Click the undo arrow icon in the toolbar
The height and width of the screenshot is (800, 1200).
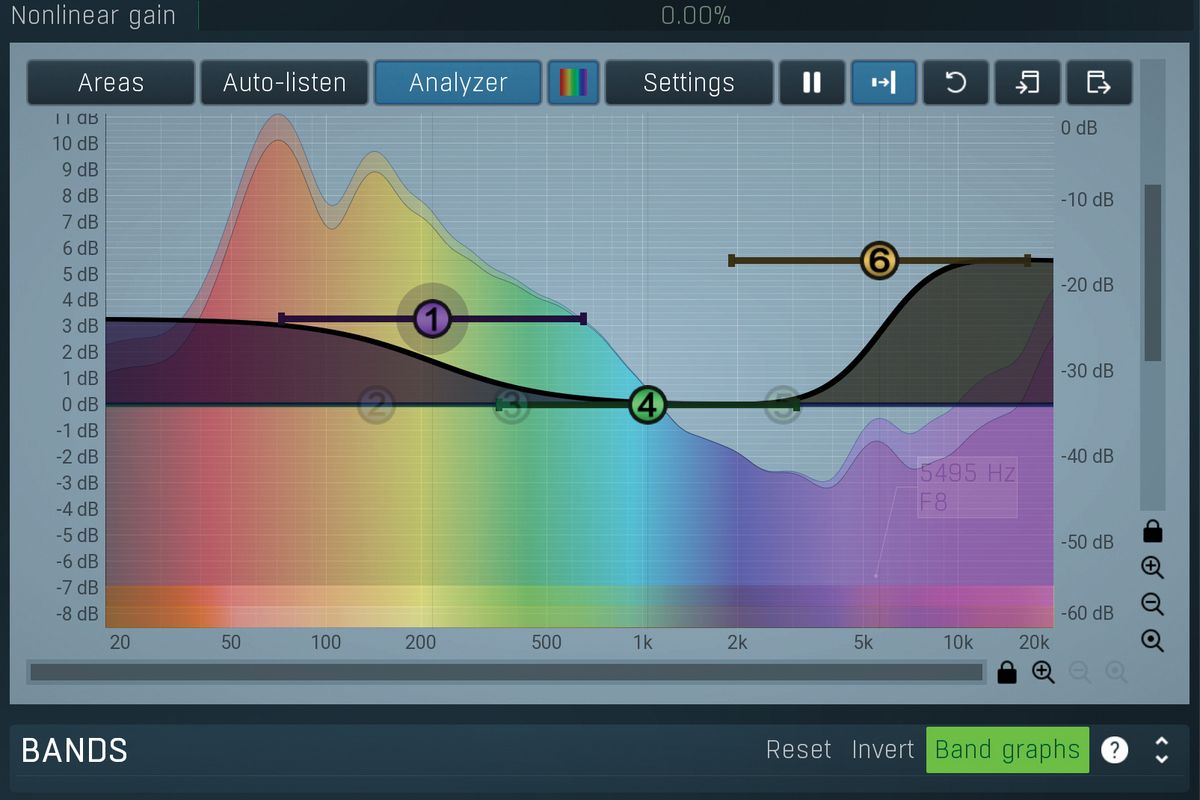[x=955, y=83]
